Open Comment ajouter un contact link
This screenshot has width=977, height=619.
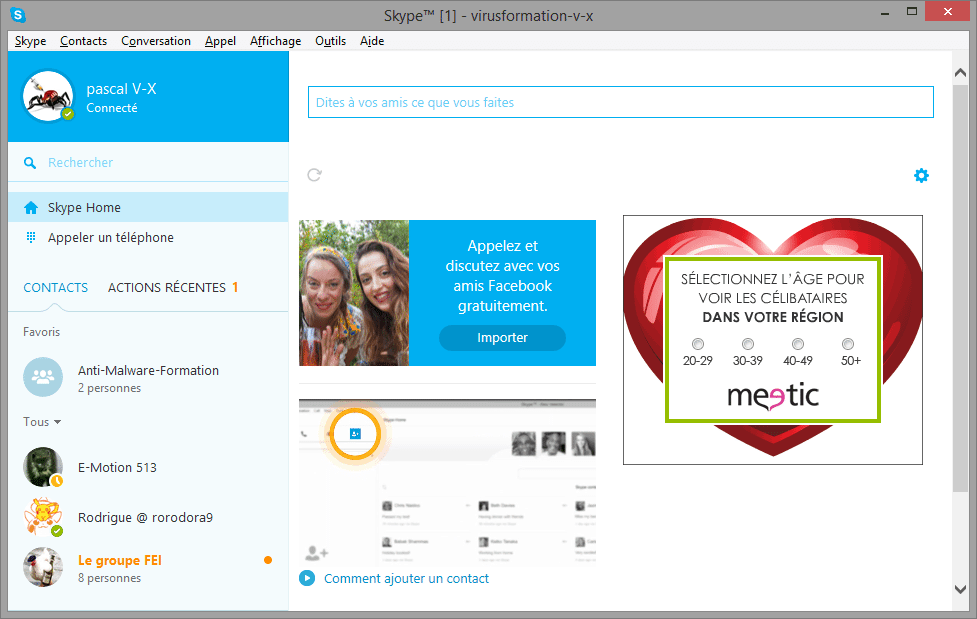click(x=406, y=578)
